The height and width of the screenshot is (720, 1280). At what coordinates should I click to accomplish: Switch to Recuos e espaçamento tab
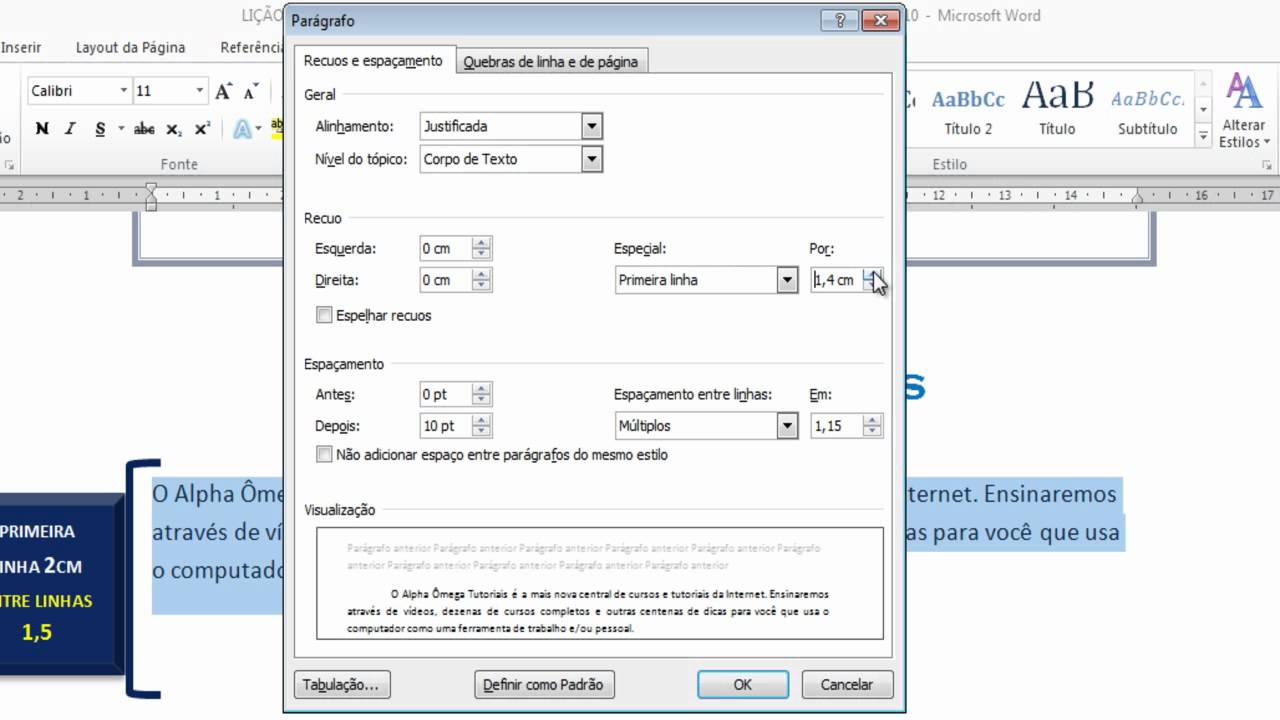point(373,61)
